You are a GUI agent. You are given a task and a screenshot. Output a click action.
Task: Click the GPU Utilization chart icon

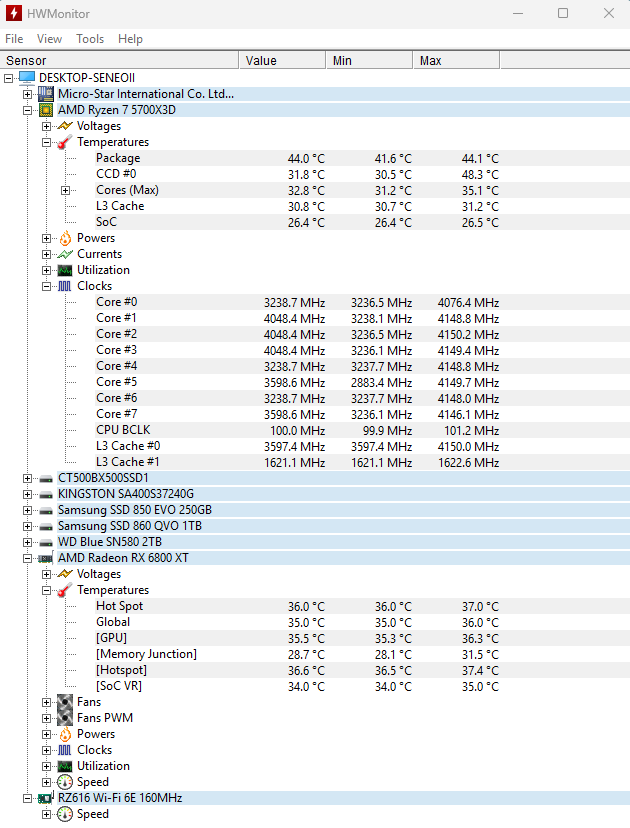coord(65,766)
